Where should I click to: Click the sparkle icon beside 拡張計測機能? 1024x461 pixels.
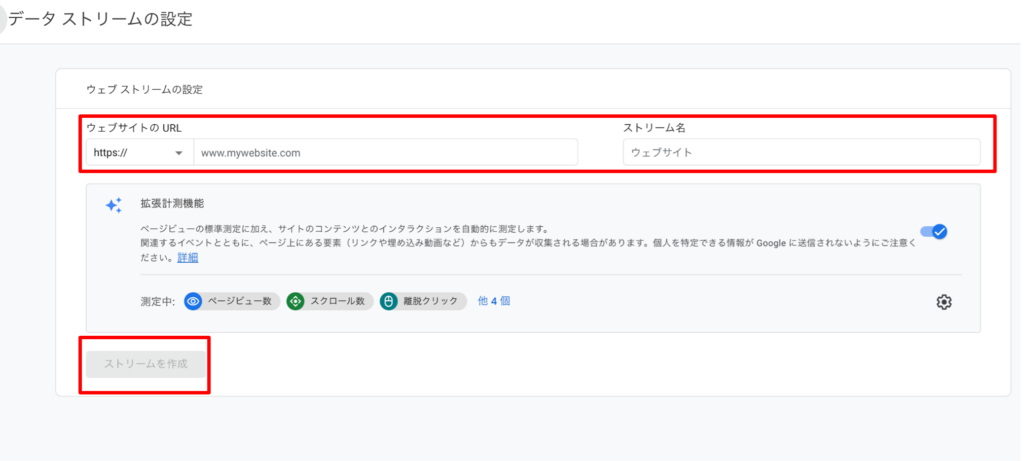pyautogui.click(x=114, y=205)
